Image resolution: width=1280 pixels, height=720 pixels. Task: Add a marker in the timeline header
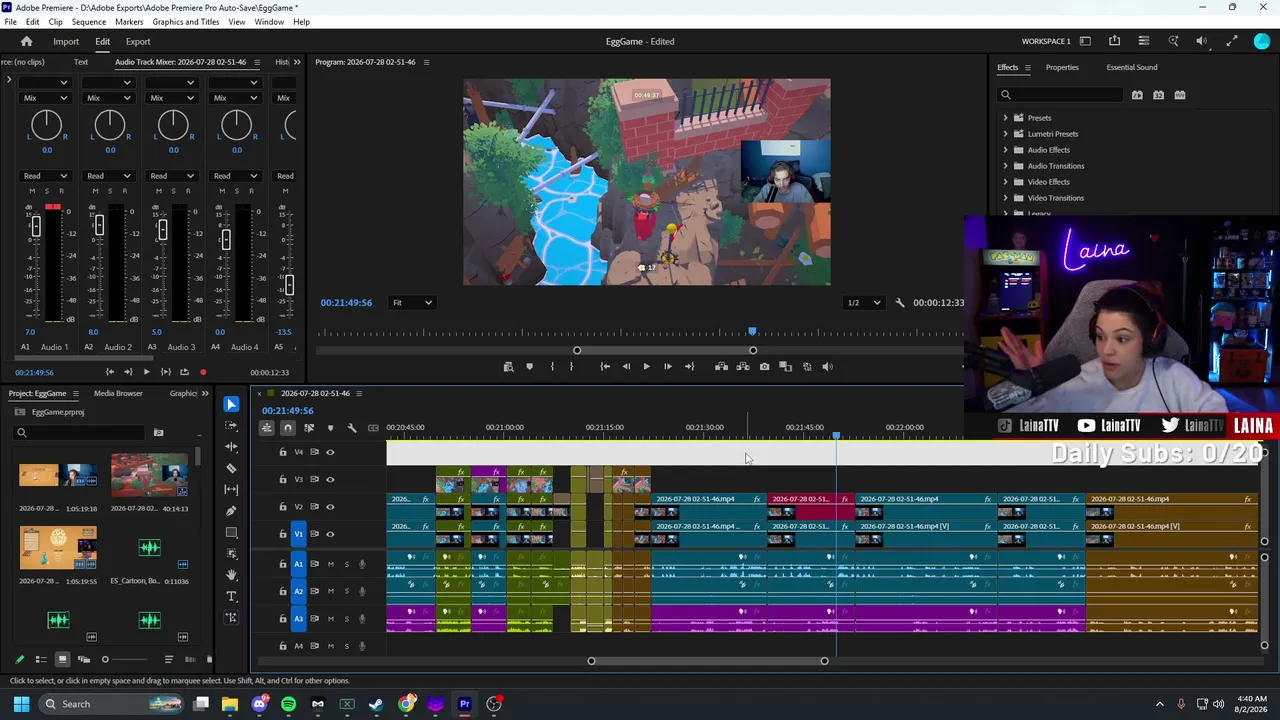click(x=330, y=428)
